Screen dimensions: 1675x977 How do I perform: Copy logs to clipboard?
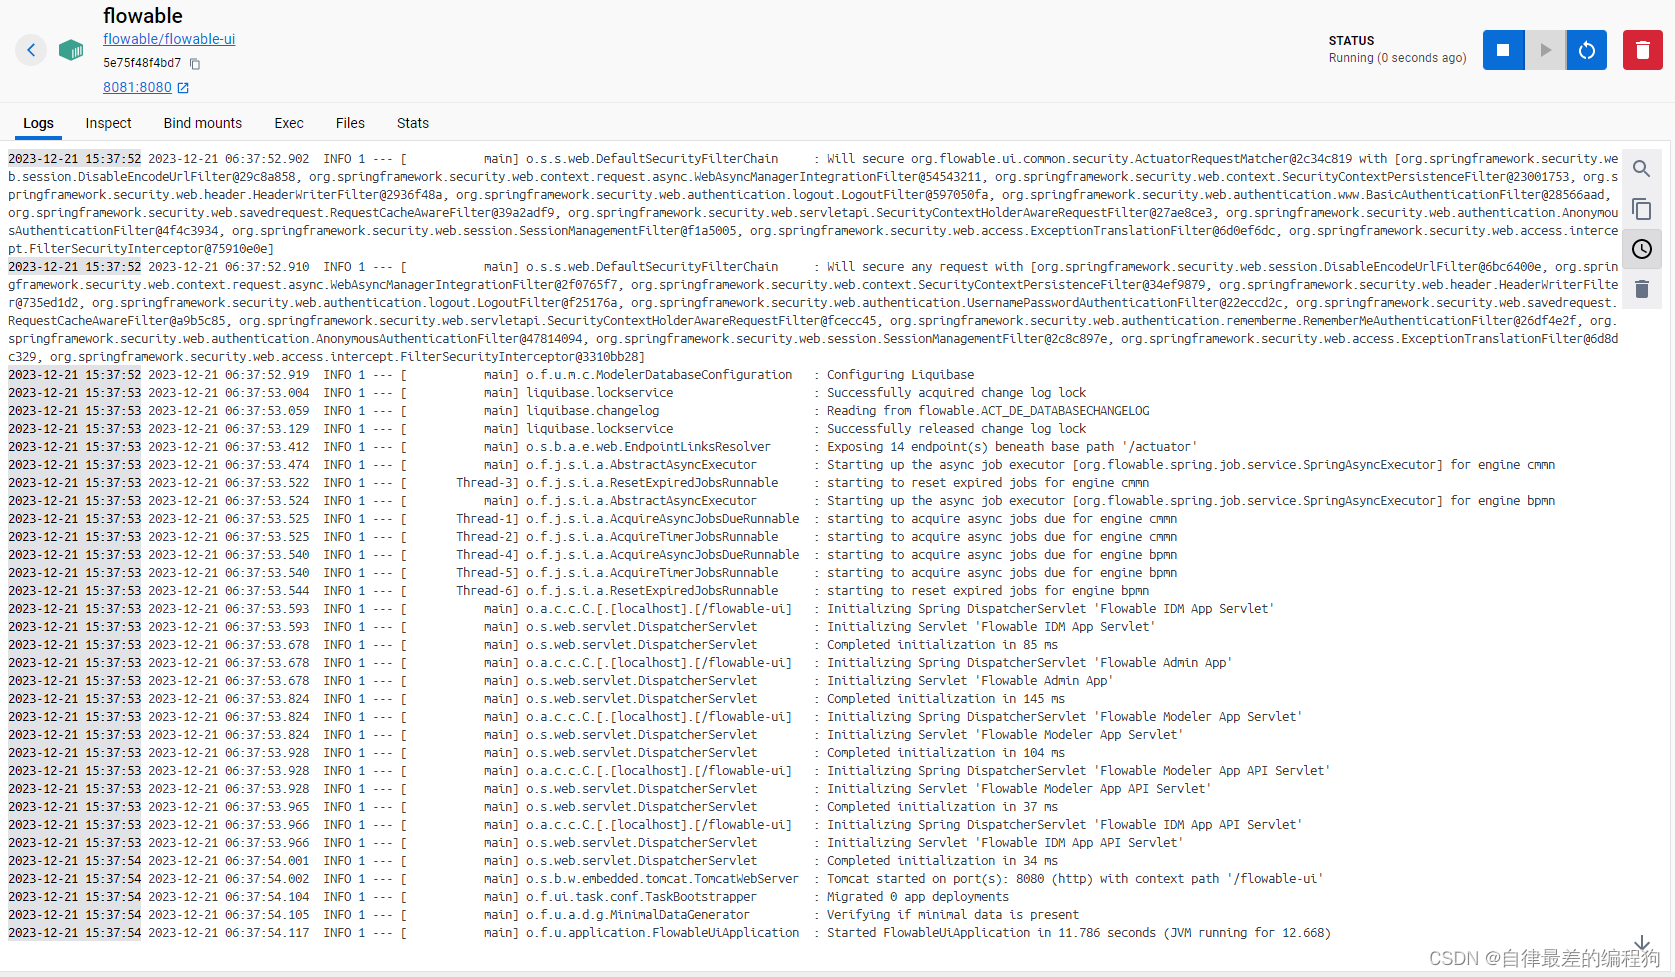(x=1642, y=209)
